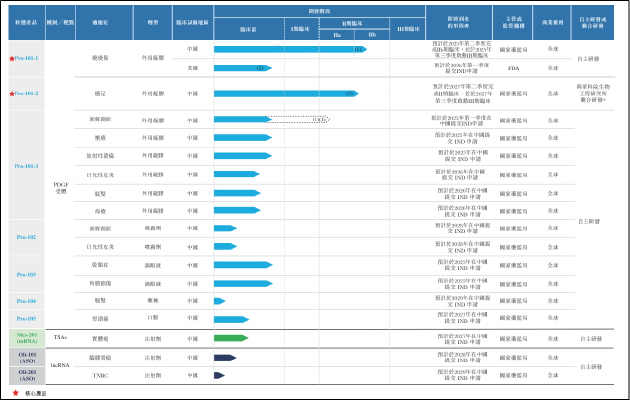This screenshot has width=630, height=401.
Task: Click the red star beside Pro-101-1
Action: click(12, 59)
